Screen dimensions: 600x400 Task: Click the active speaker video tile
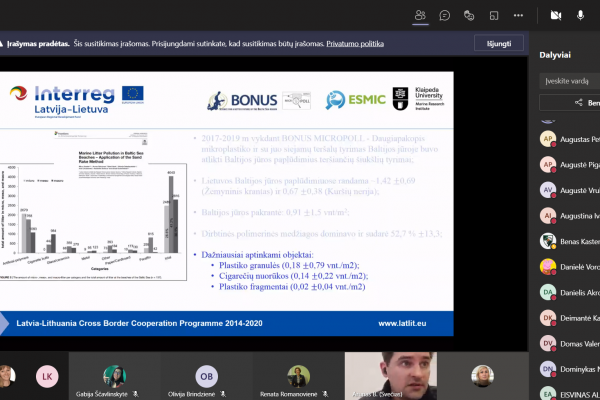(391, 376)
